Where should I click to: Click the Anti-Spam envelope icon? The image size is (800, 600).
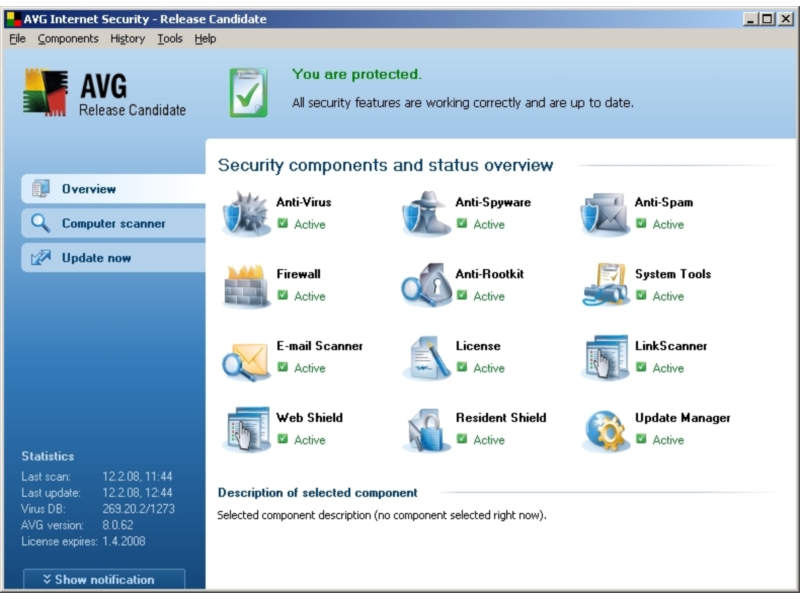click(605, 213)
